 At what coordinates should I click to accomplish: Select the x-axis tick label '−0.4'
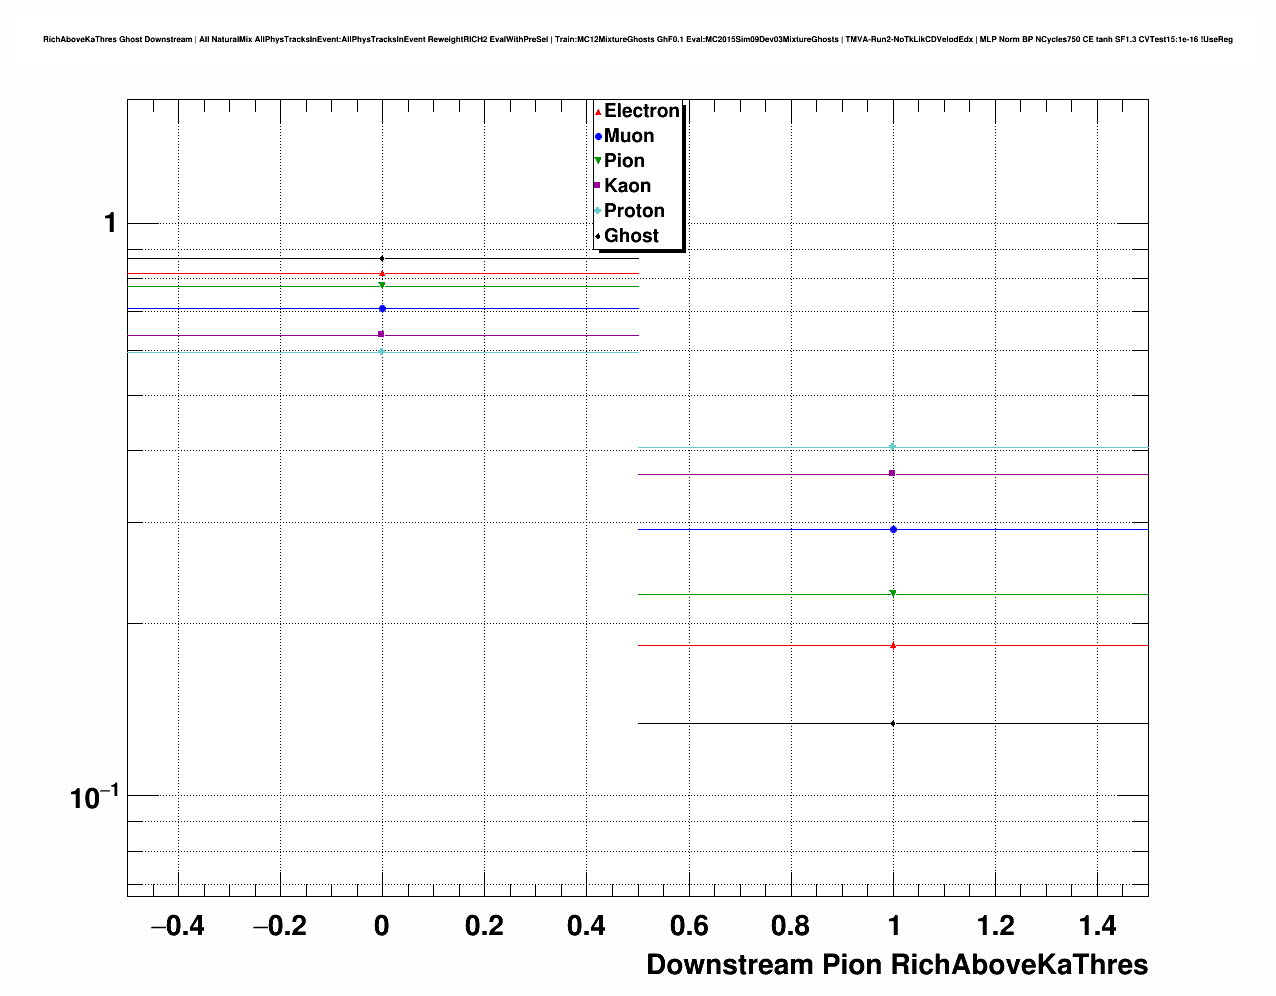177,927
